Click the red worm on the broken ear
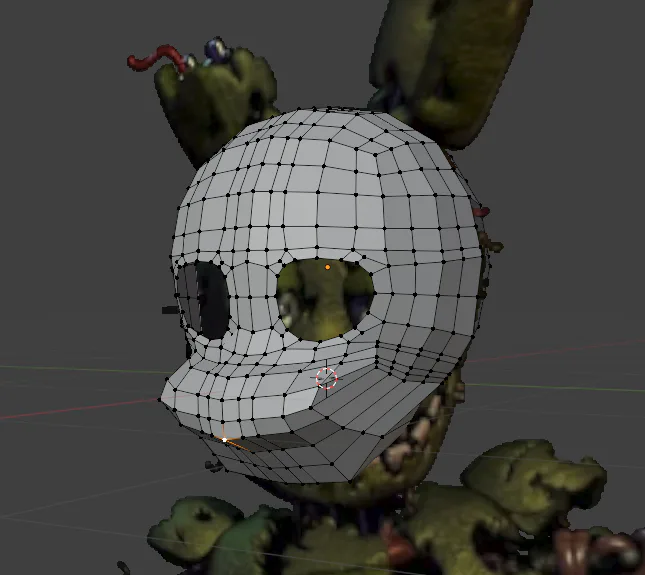This screenshot has height=575, width=645. click(155, 59)
